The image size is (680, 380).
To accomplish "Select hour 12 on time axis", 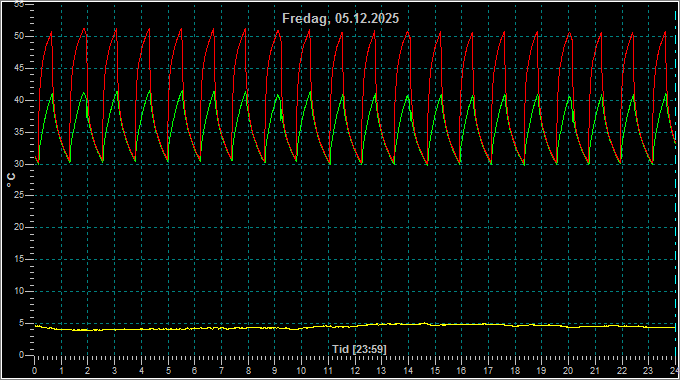I will [x=355, y=371].
